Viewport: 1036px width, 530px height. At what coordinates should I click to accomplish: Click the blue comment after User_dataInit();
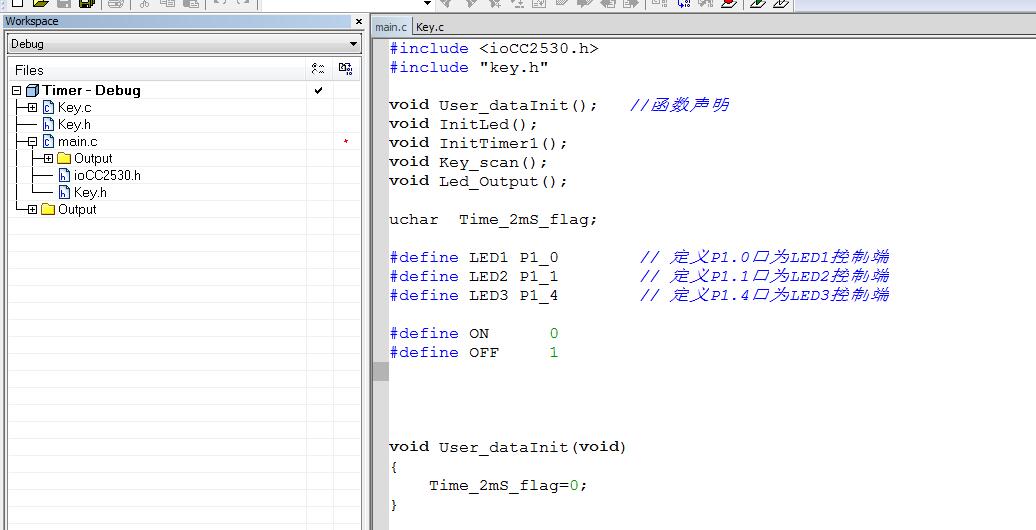(x=679, y=105)
